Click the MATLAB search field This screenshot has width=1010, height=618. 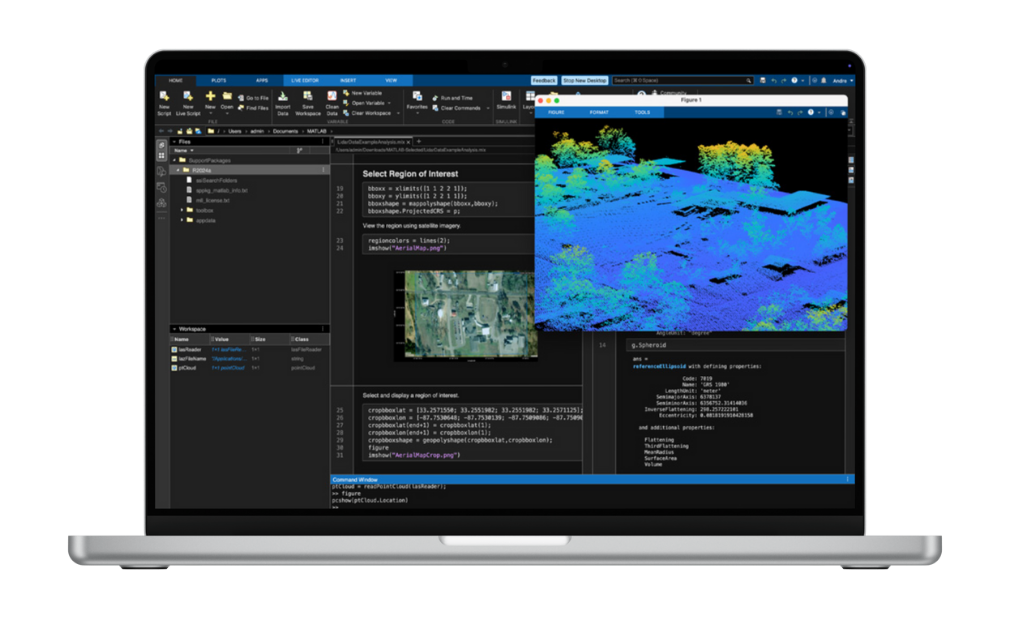click(682, 81)
